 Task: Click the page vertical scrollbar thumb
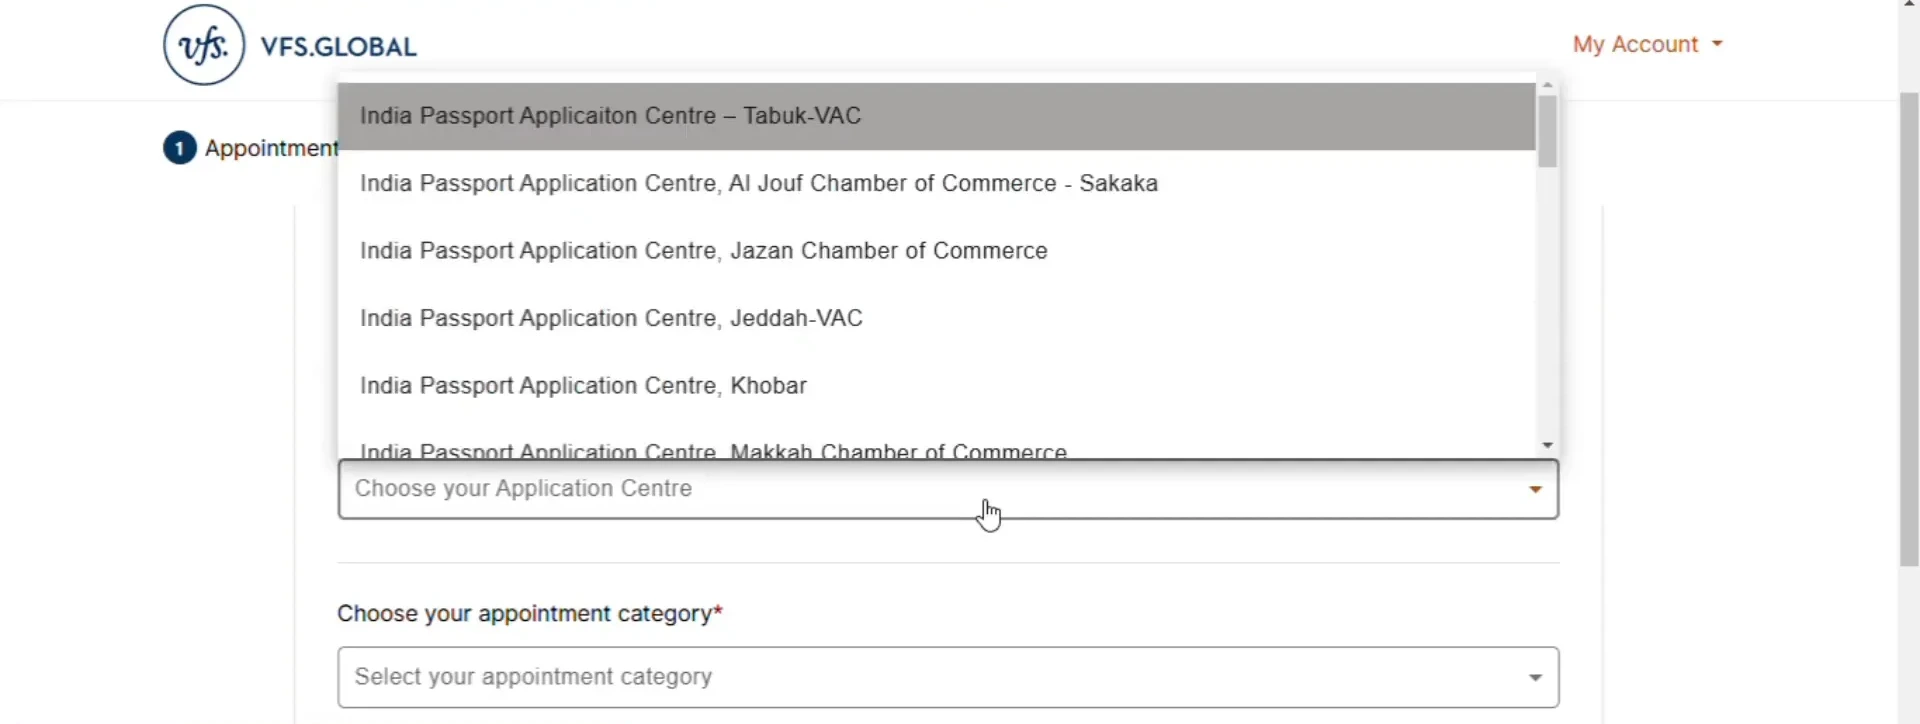pos(1909,330)
